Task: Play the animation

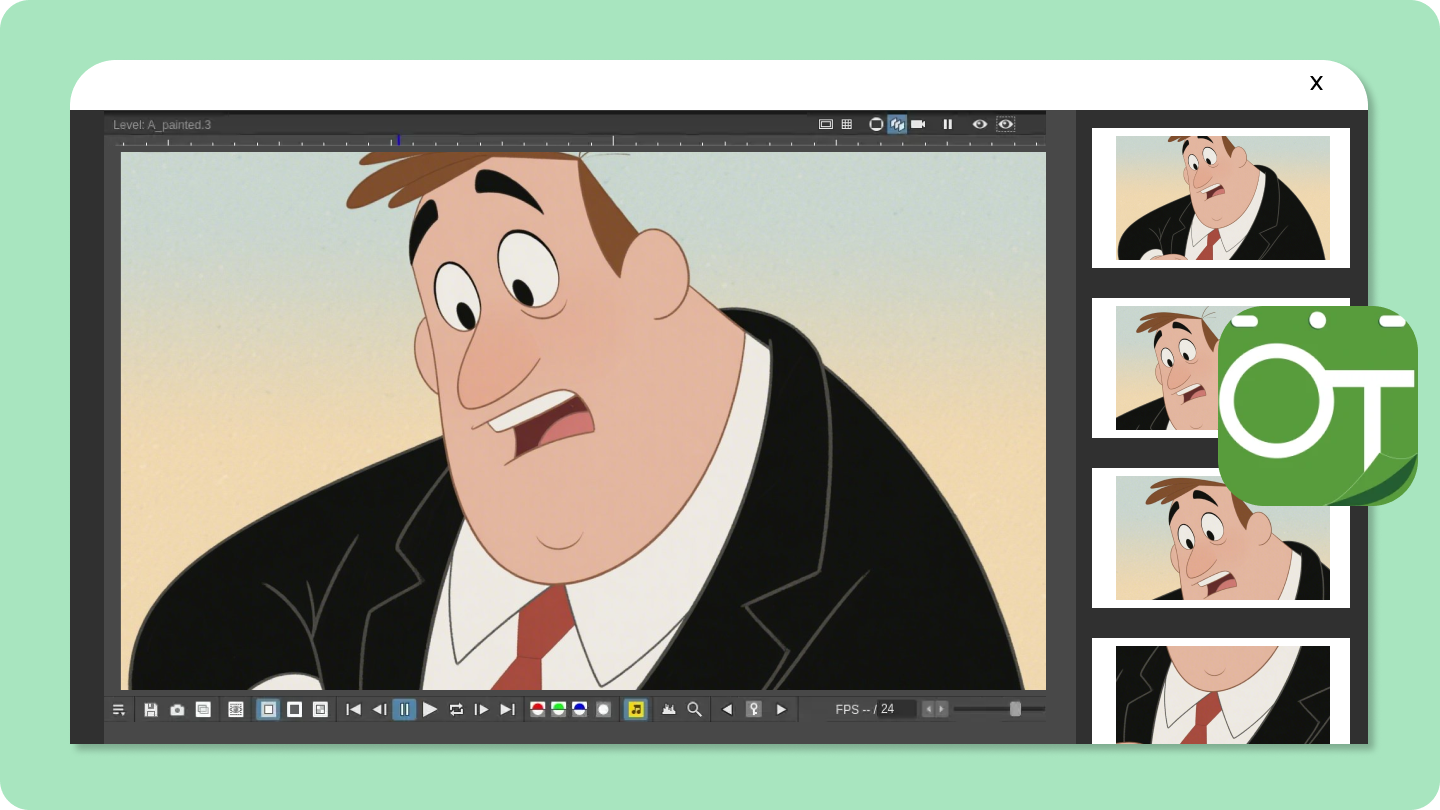Action: [x=430, y=709]
